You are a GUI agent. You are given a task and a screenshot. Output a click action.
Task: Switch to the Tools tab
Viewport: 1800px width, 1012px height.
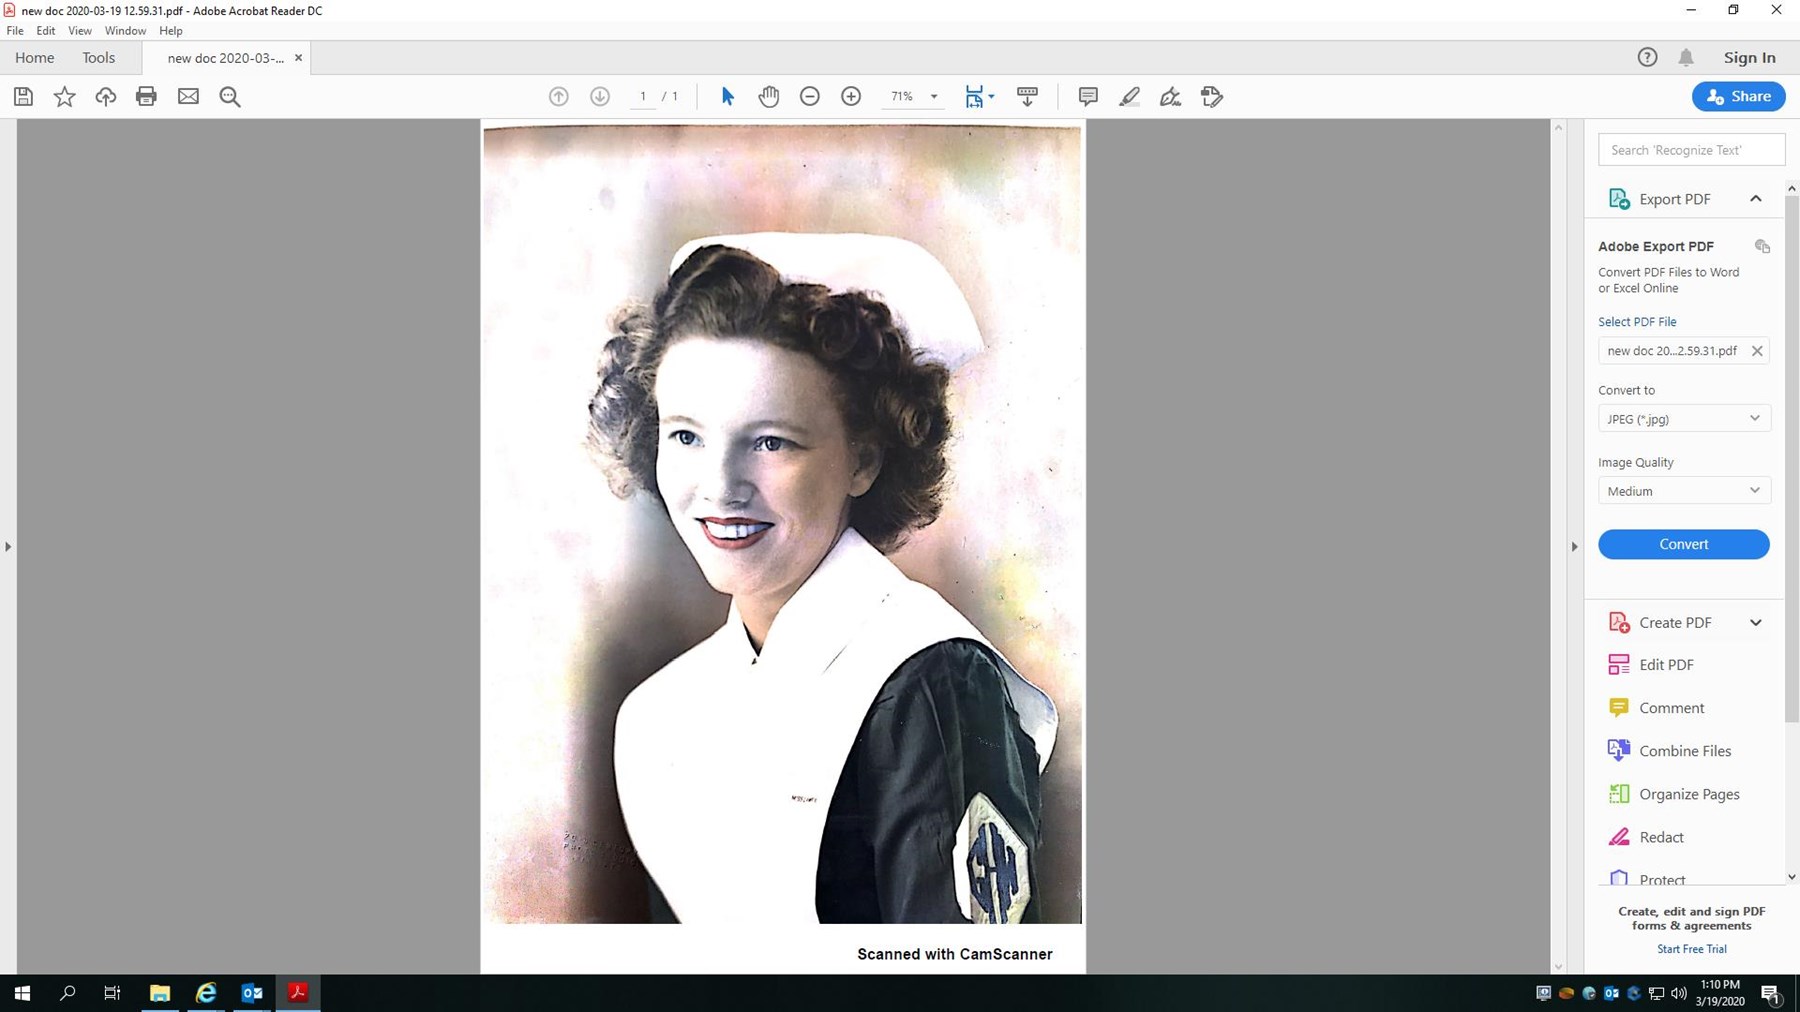point(98,58)
